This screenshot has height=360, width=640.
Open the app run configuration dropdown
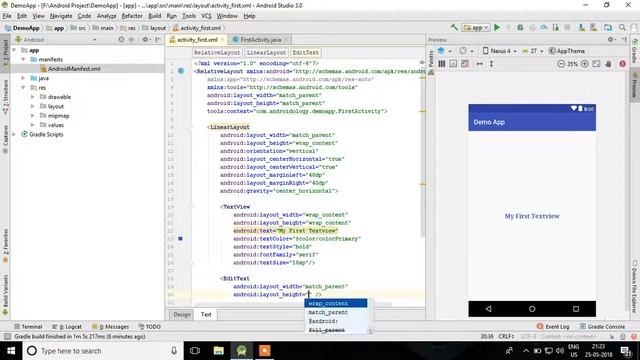tap(475, 28)
